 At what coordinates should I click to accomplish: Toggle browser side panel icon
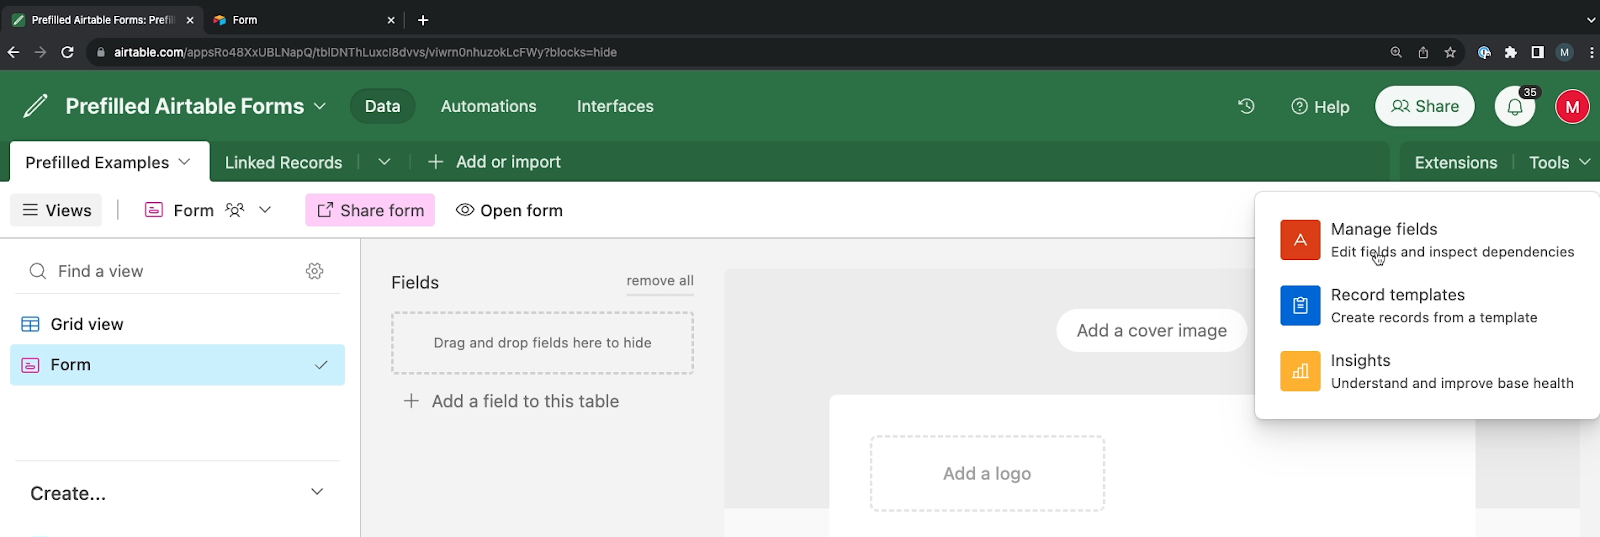(x=1538, y=52)
